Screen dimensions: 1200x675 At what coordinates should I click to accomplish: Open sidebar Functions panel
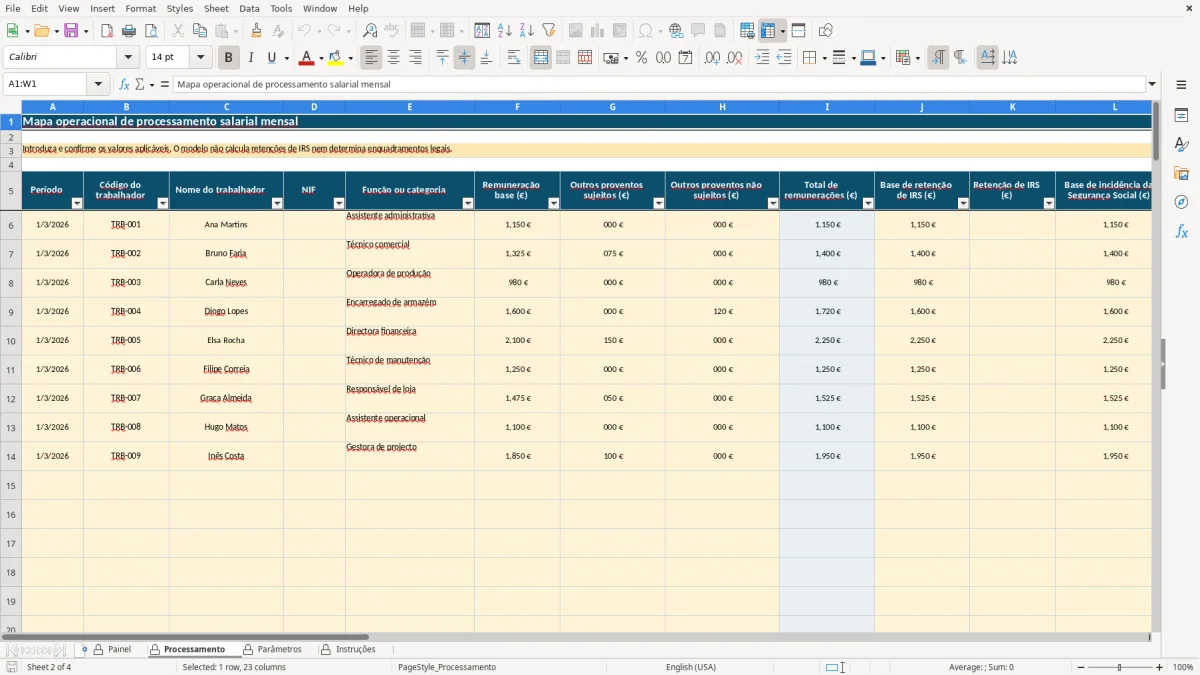point(1181,231)
